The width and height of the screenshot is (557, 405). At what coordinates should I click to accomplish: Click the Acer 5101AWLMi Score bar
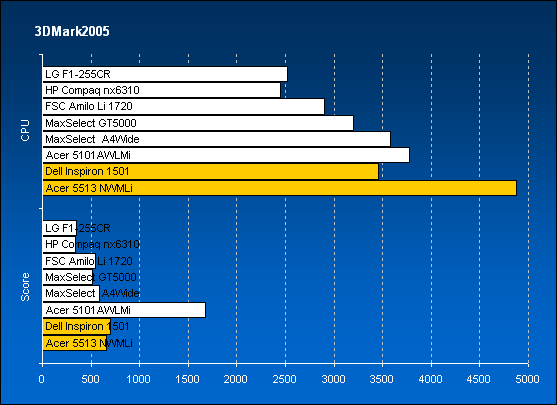click(x=124, y=310)
